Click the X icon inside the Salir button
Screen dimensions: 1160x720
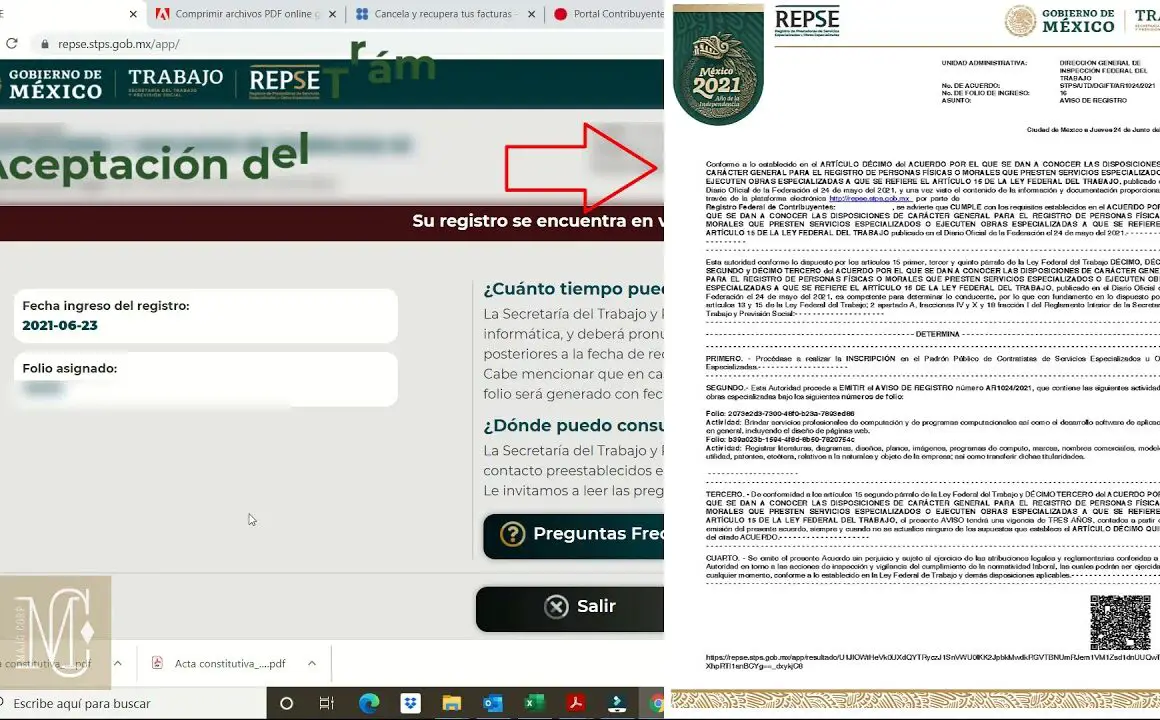click(x=556, y=607)
